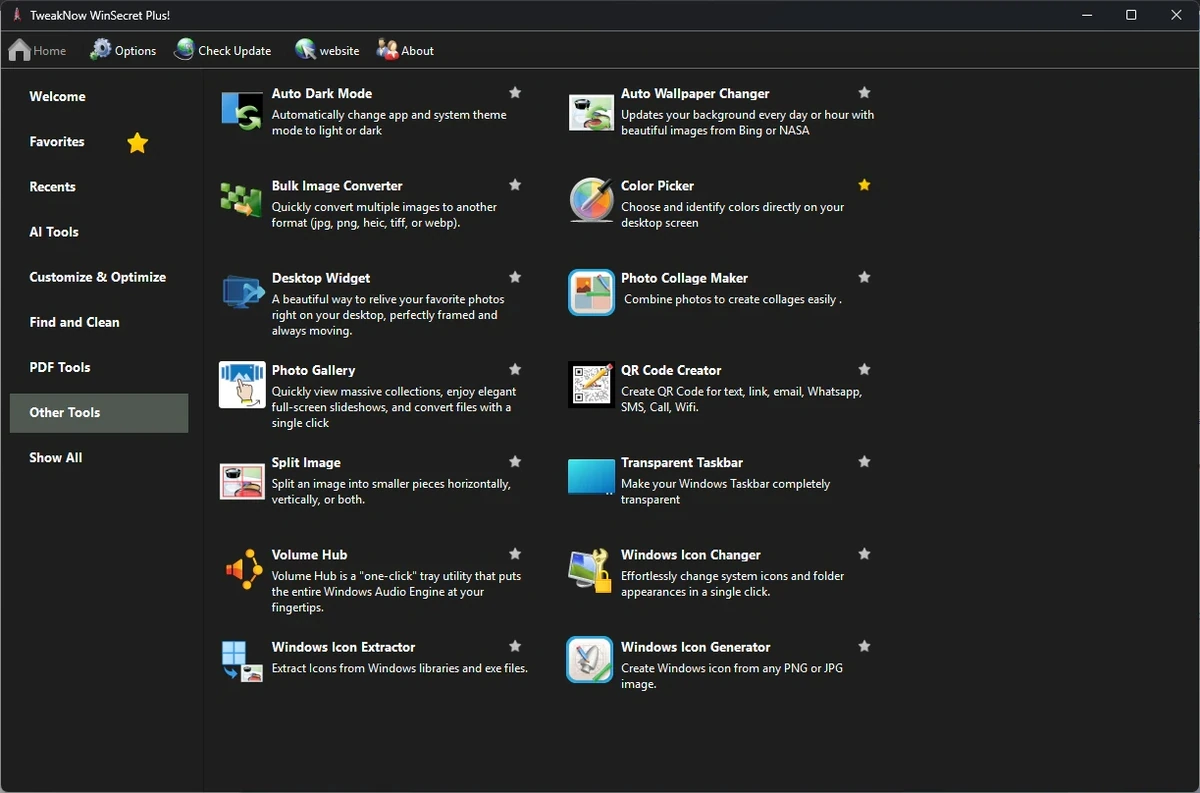Click the Desktop Widget description text
This screenshot has width=1200, height=793.
(x=388, y=315)
